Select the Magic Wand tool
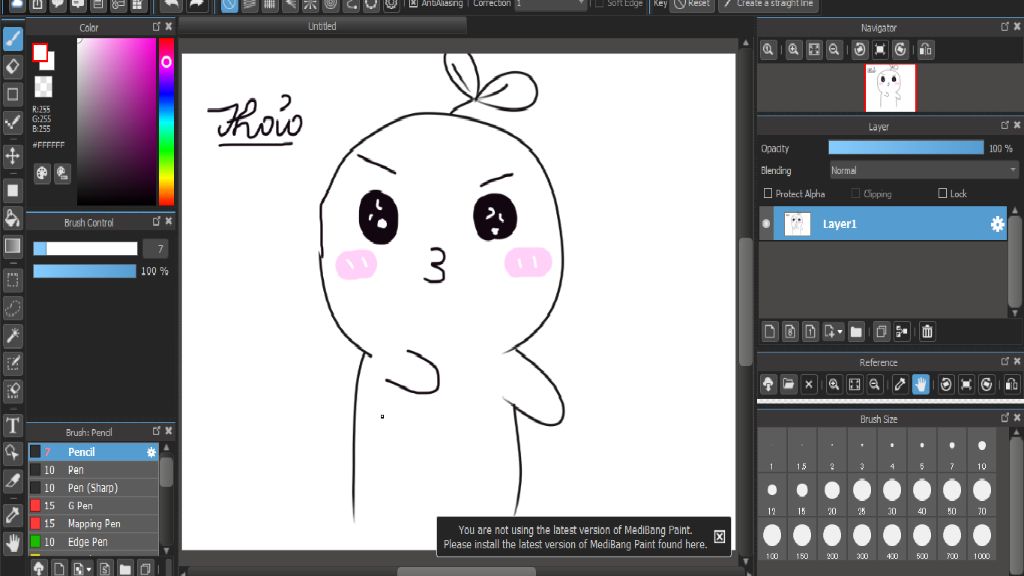Viewport: 1024px width, 576px height. [x=12, y=336]
